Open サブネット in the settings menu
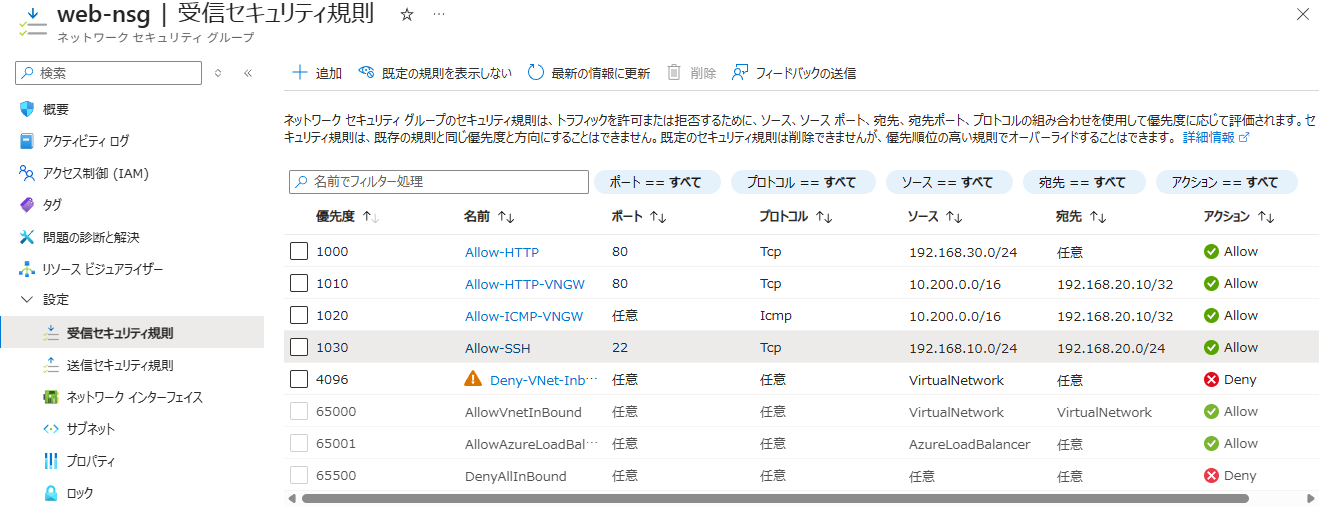The height and width of the screenshot is (516, 1321). (90, 429)
